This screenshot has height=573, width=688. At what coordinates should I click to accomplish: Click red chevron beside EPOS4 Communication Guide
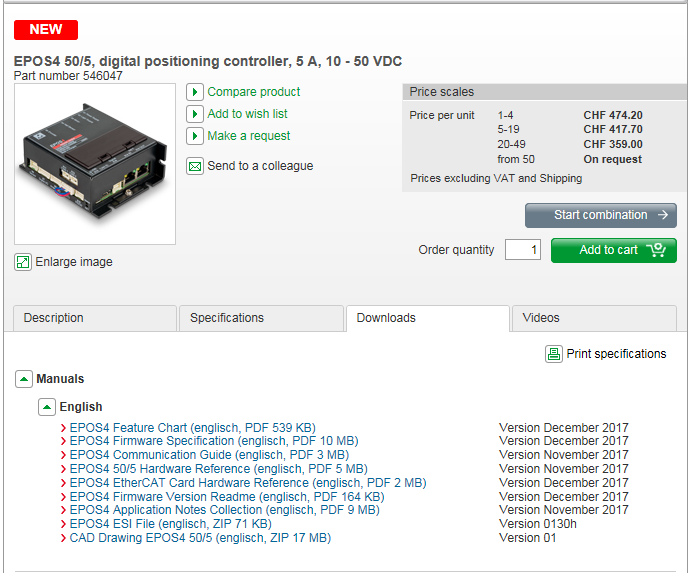(63, 455)
